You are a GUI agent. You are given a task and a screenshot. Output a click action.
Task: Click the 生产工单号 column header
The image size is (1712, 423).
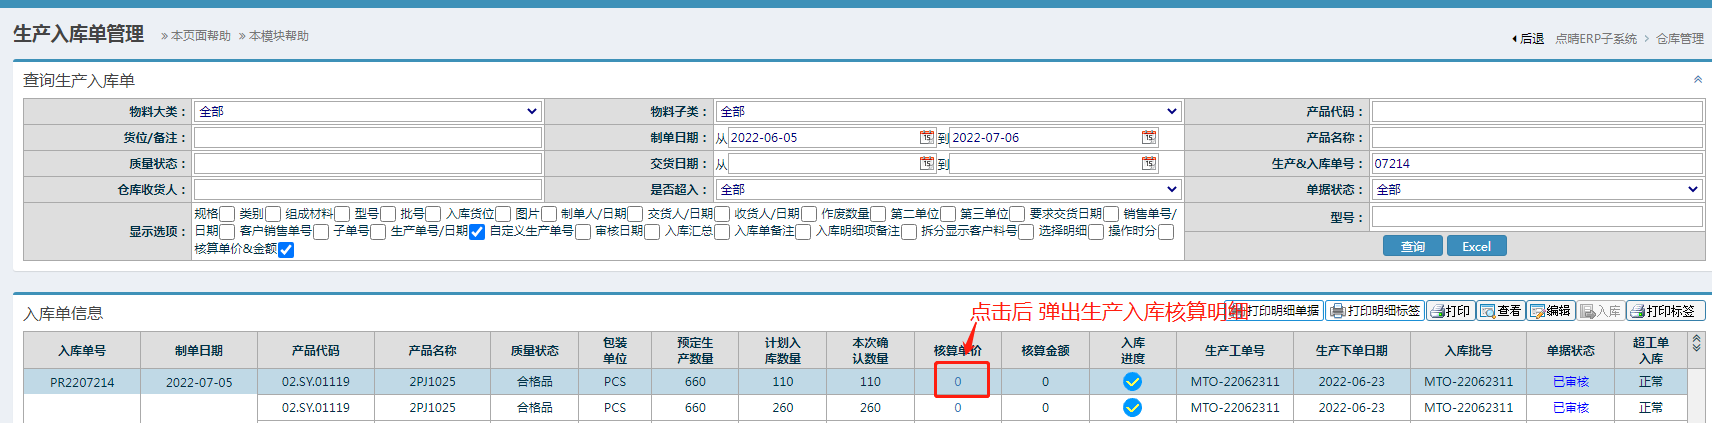click(1235, 350)
